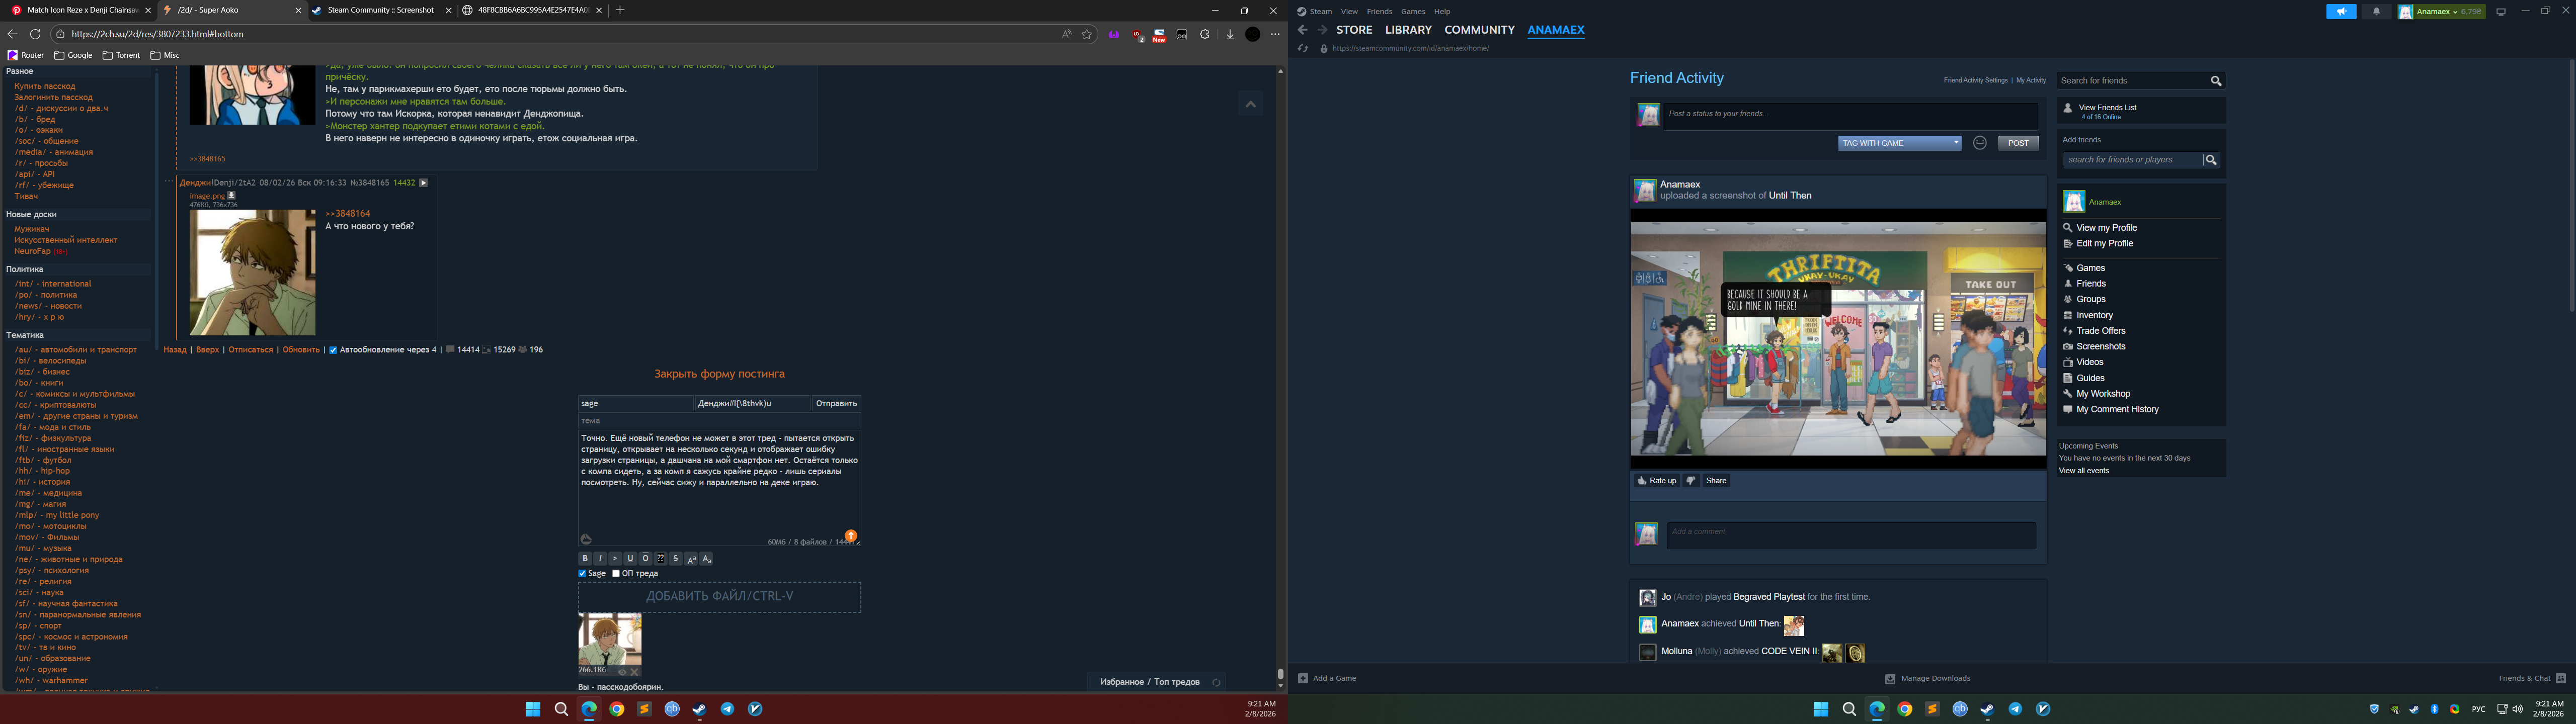This screenshot has width=2576, height=724.
Task: Click the orange scroll-up arrow in textarea
Action: (851, 536)
